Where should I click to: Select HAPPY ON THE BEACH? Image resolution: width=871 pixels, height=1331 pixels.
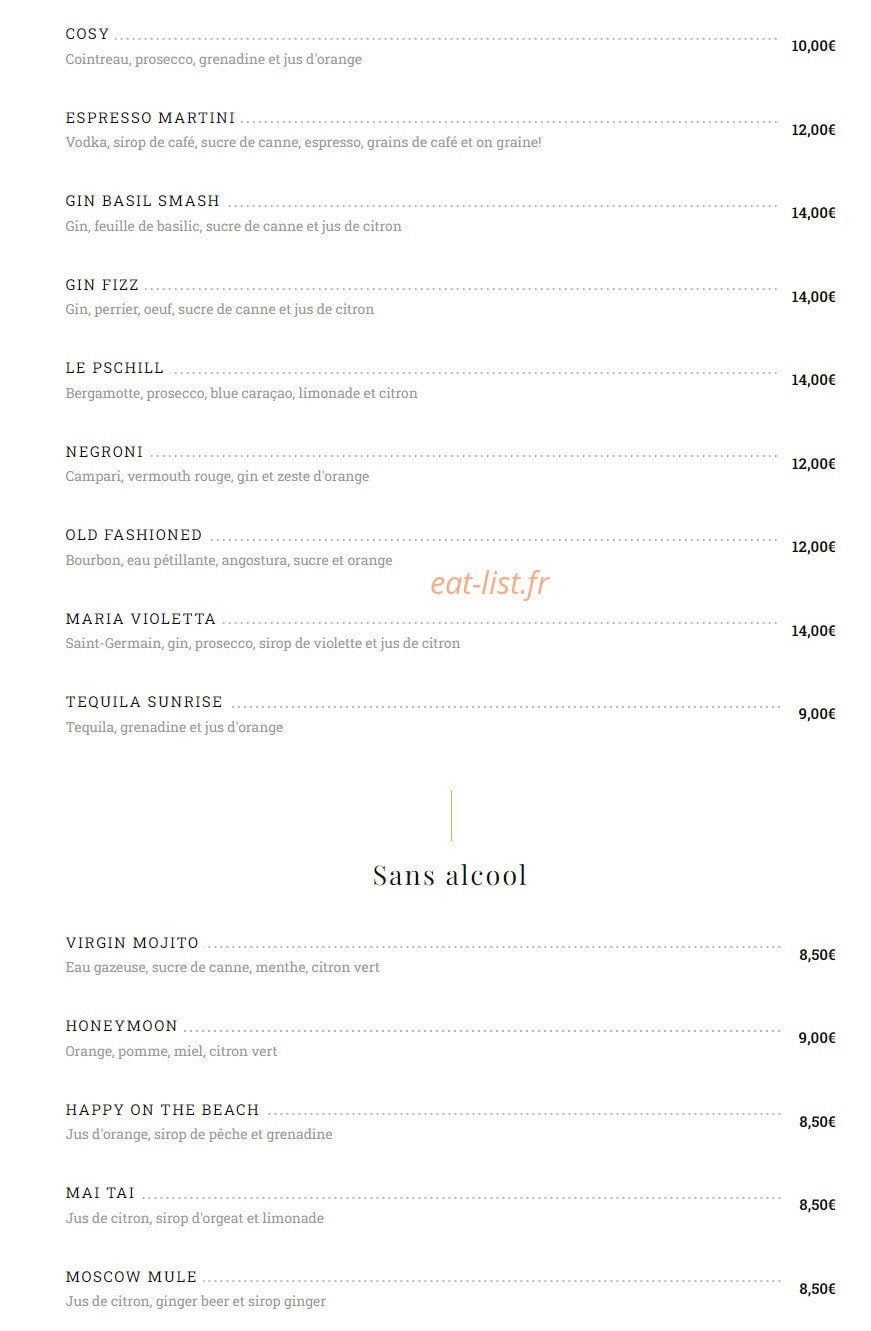click(162, 1110)
